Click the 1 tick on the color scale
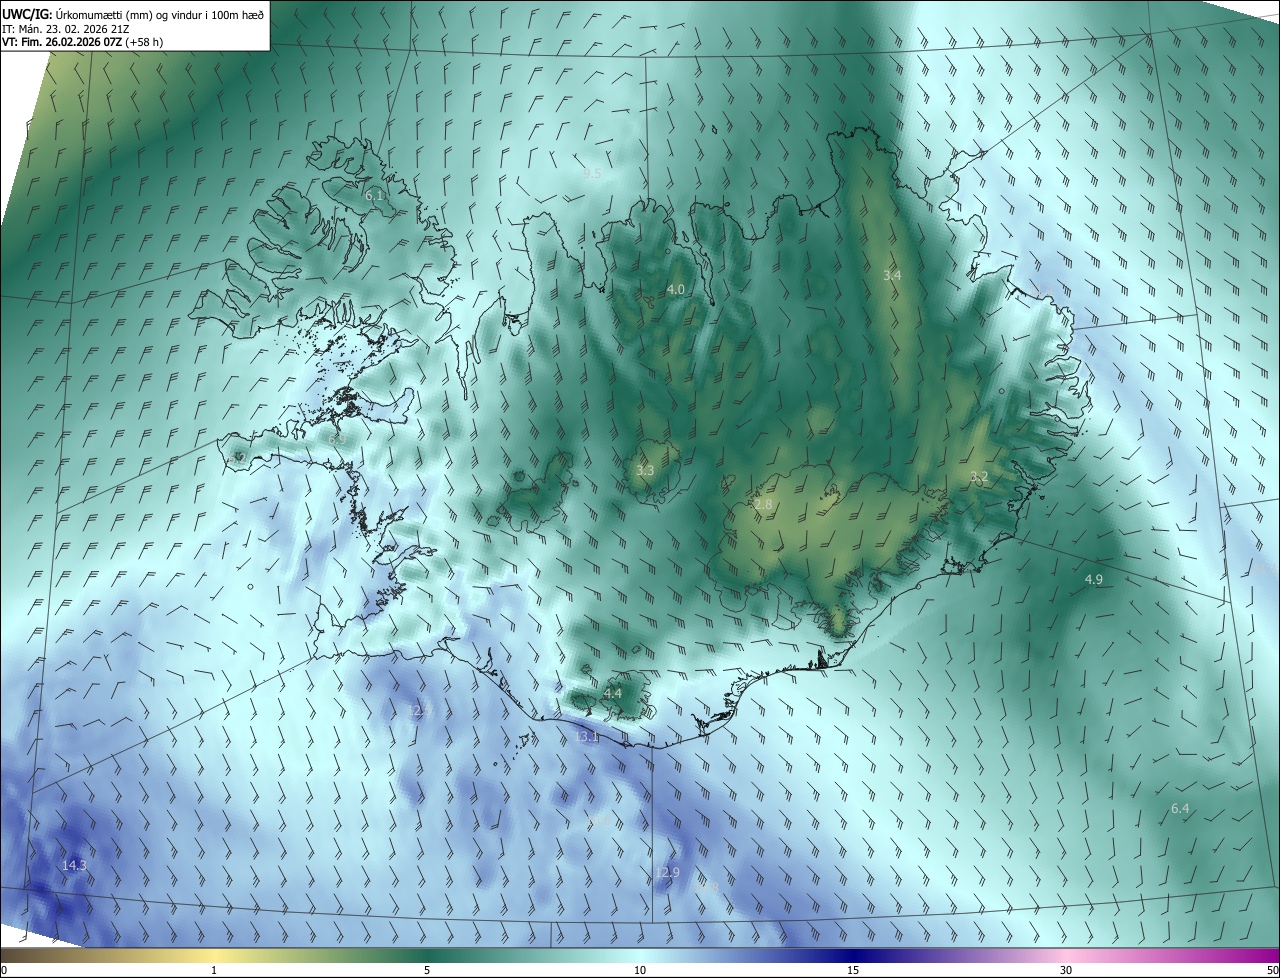Image resolution: width=1280 pixels, height=978 pixels. tap(215, 971)
